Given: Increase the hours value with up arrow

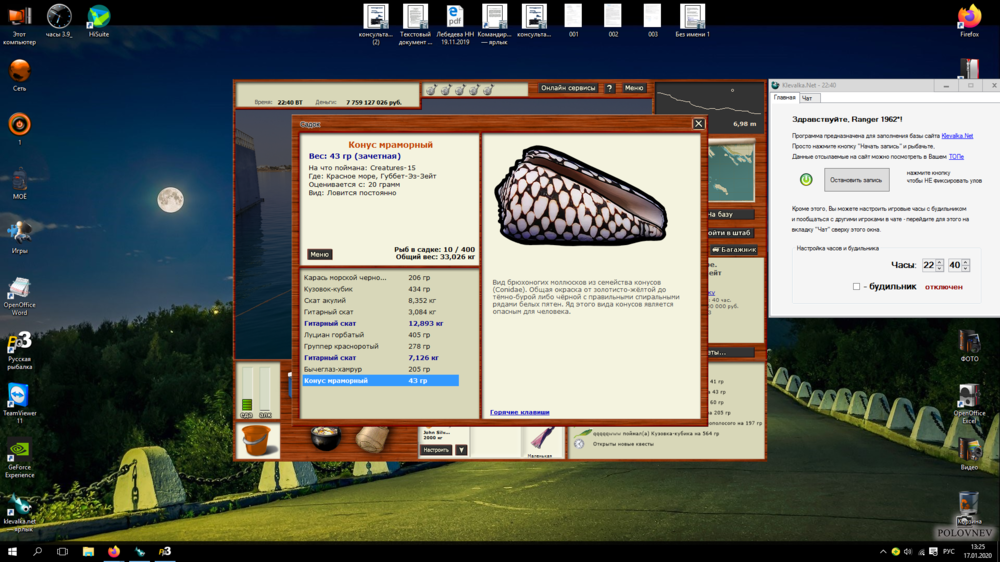Looking at the screenshot, I should pyautogui.click(x=940, y=262).
